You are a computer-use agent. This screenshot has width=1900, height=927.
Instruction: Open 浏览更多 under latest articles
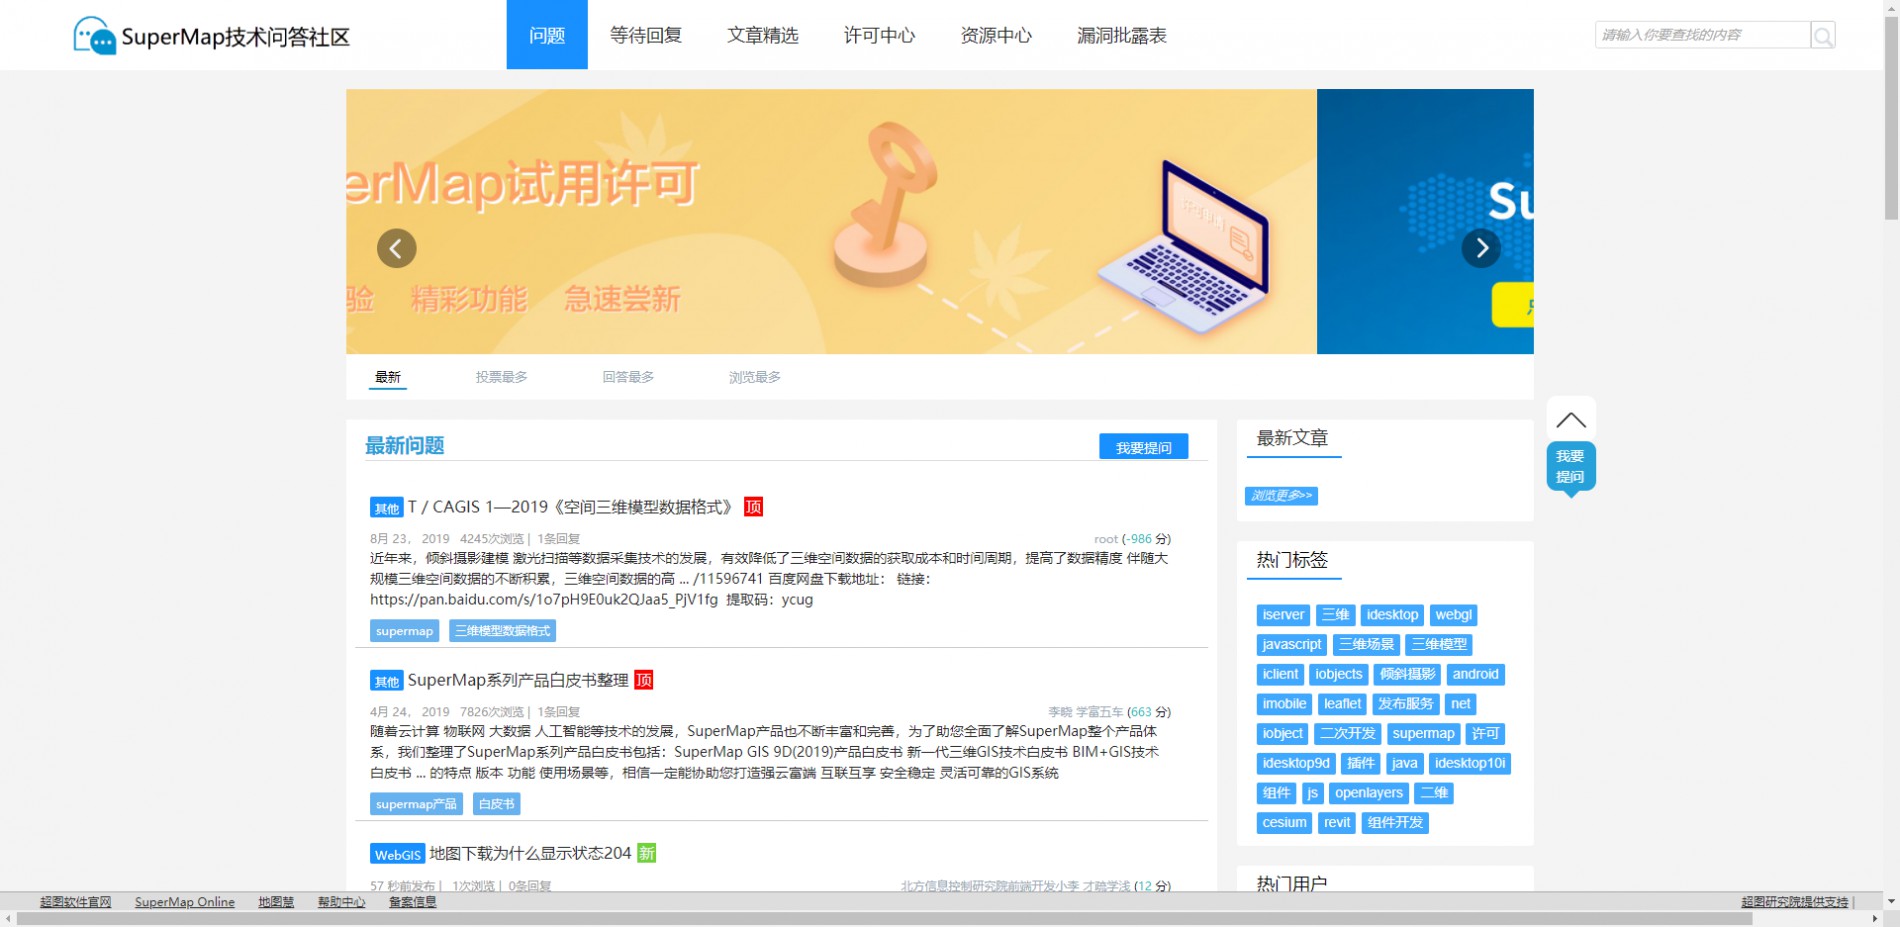(x=1281, y=496)
